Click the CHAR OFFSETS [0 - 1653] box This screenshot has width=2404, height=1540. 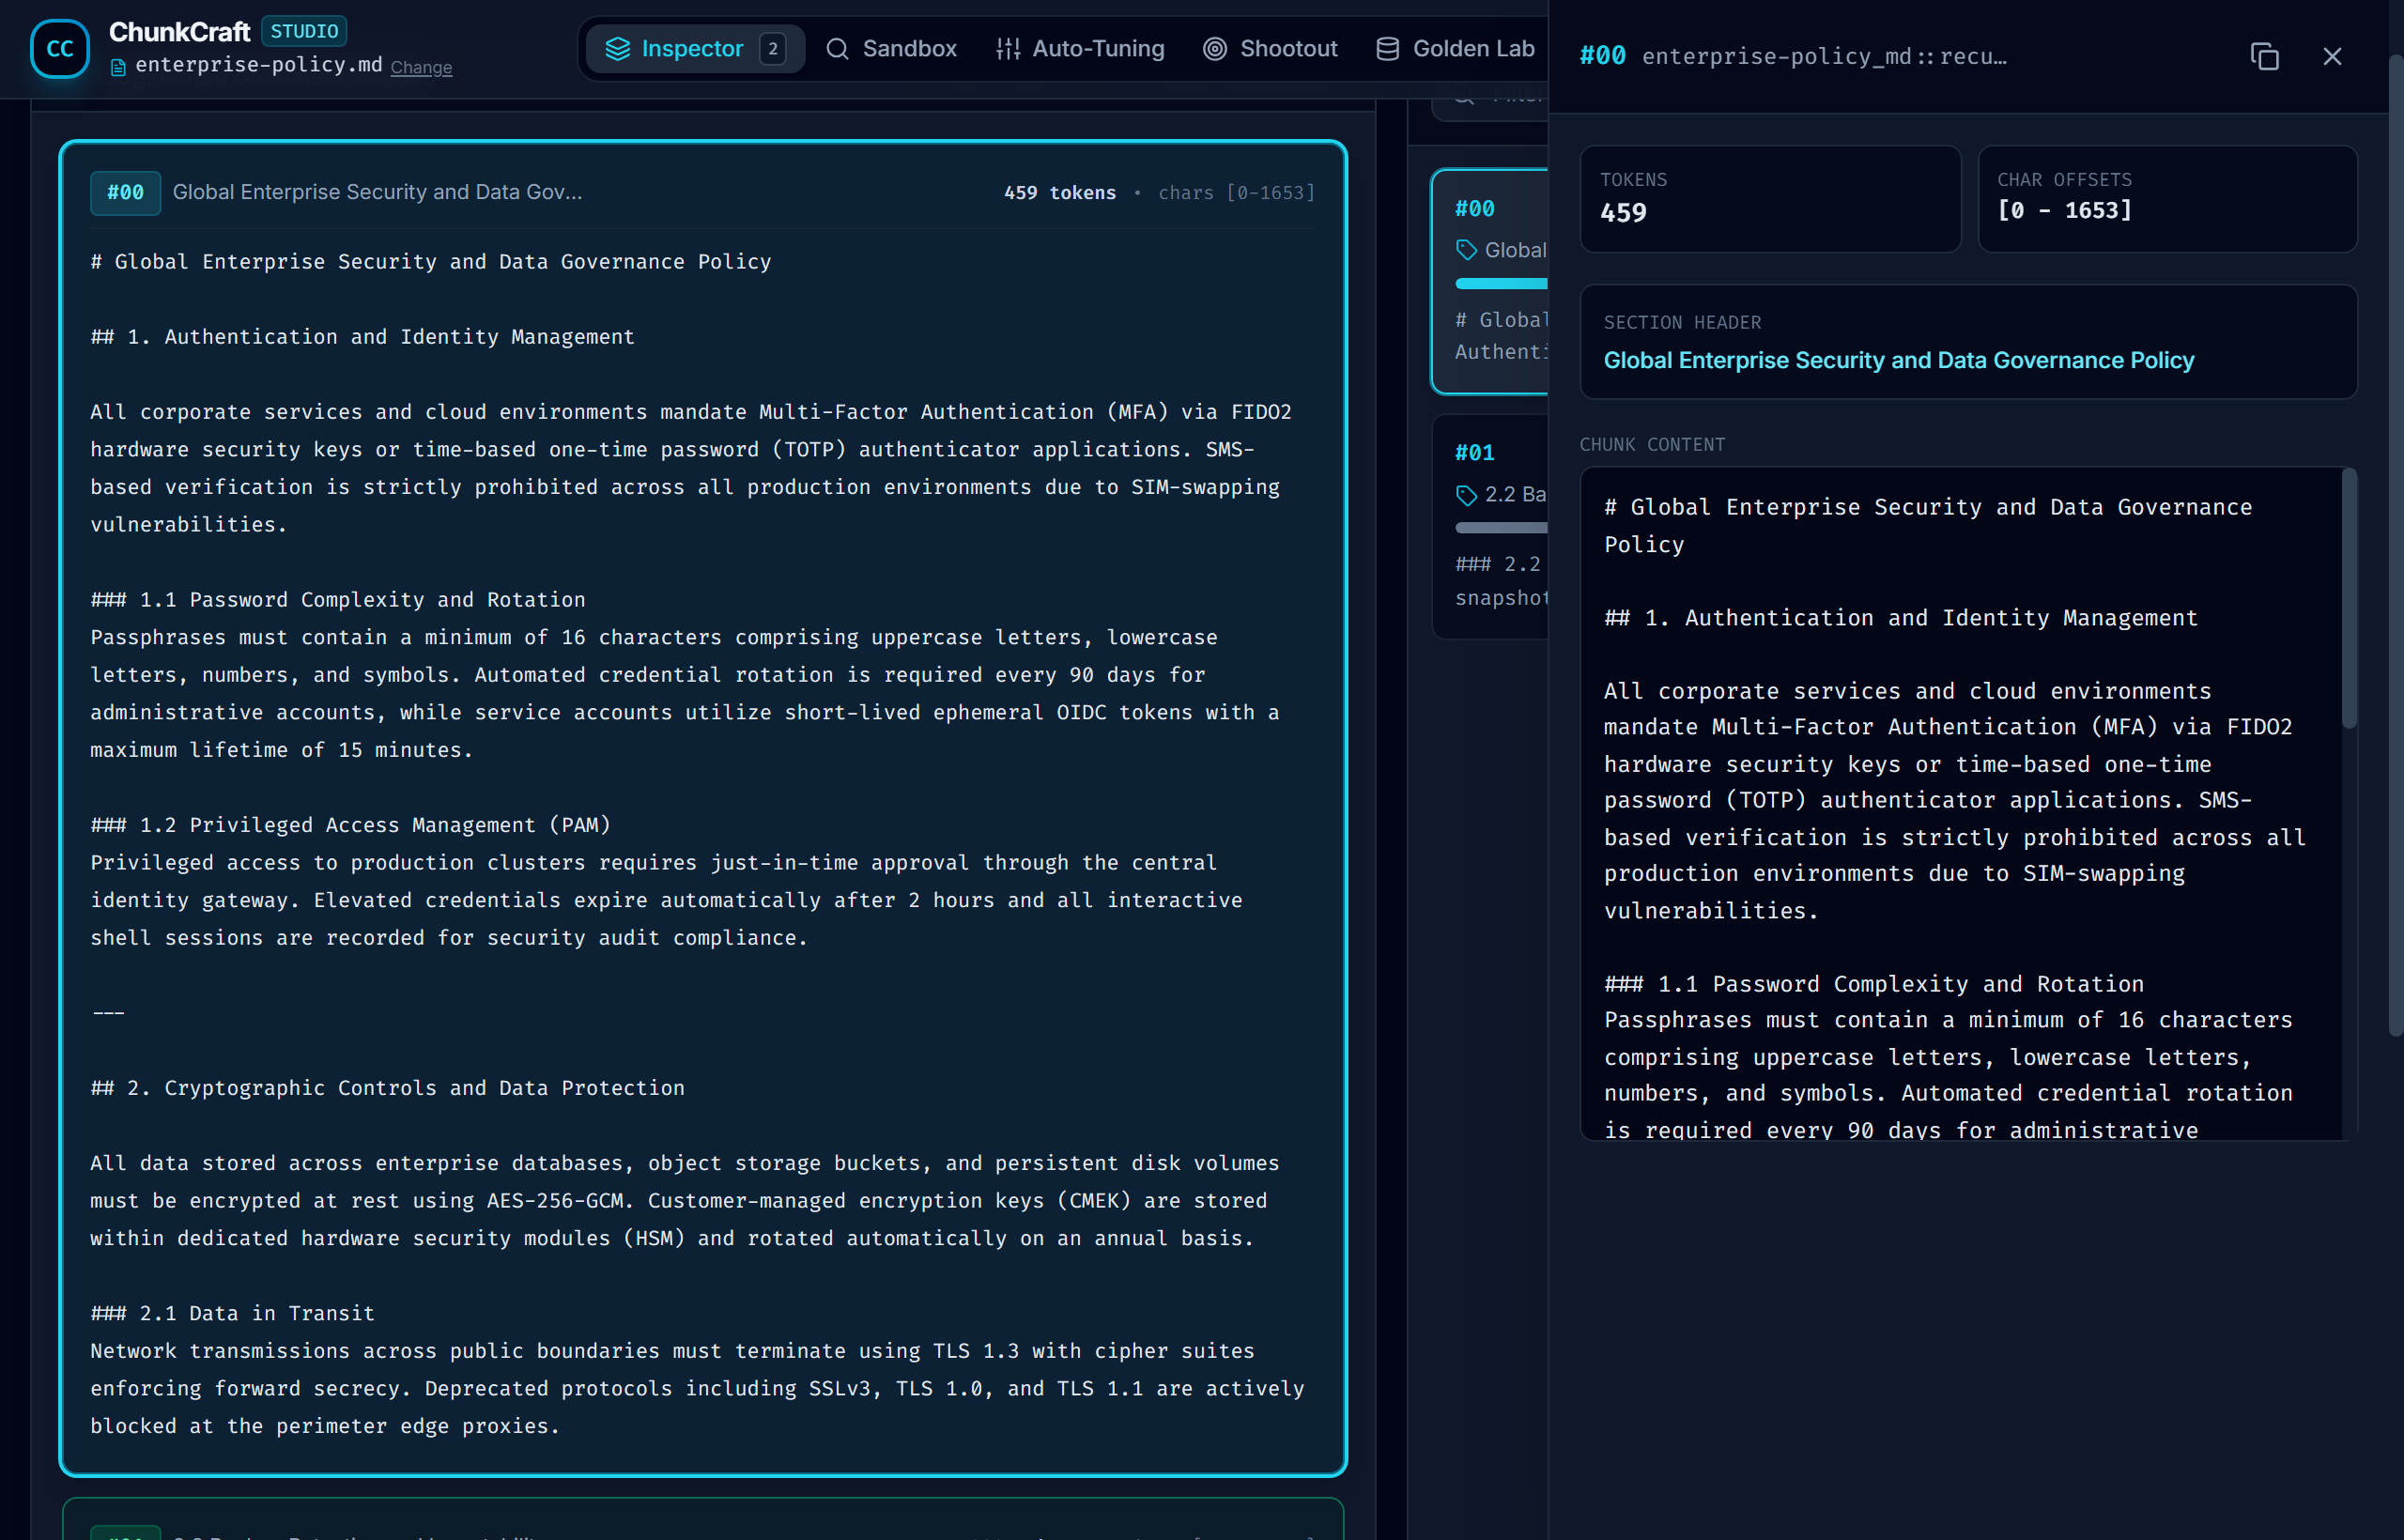pos(2167,199)
